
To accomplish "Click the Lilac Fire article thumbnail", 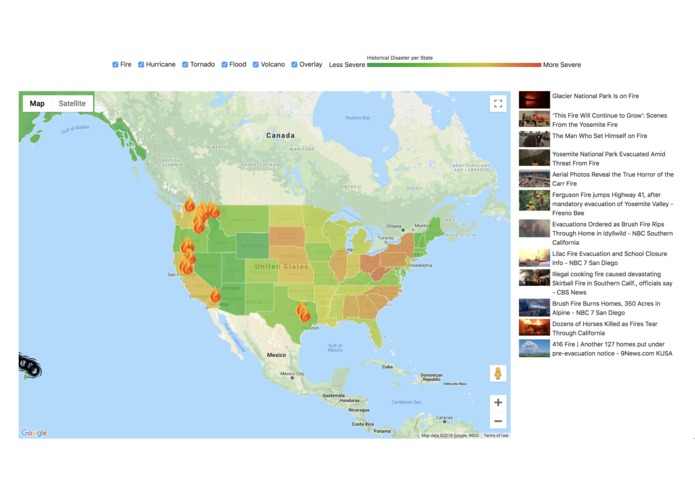I will pos(534,258).
